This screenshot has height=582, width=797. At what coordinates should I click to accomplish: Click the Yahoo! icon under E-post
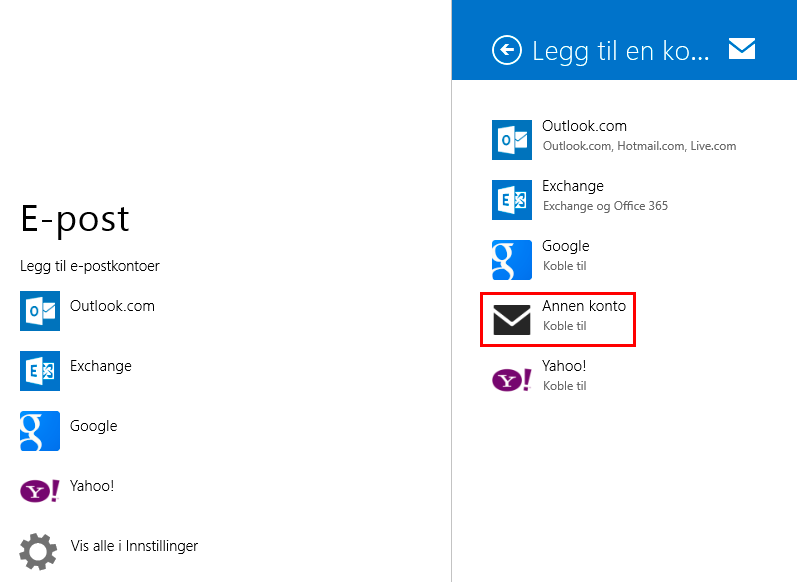pos(40,491)
